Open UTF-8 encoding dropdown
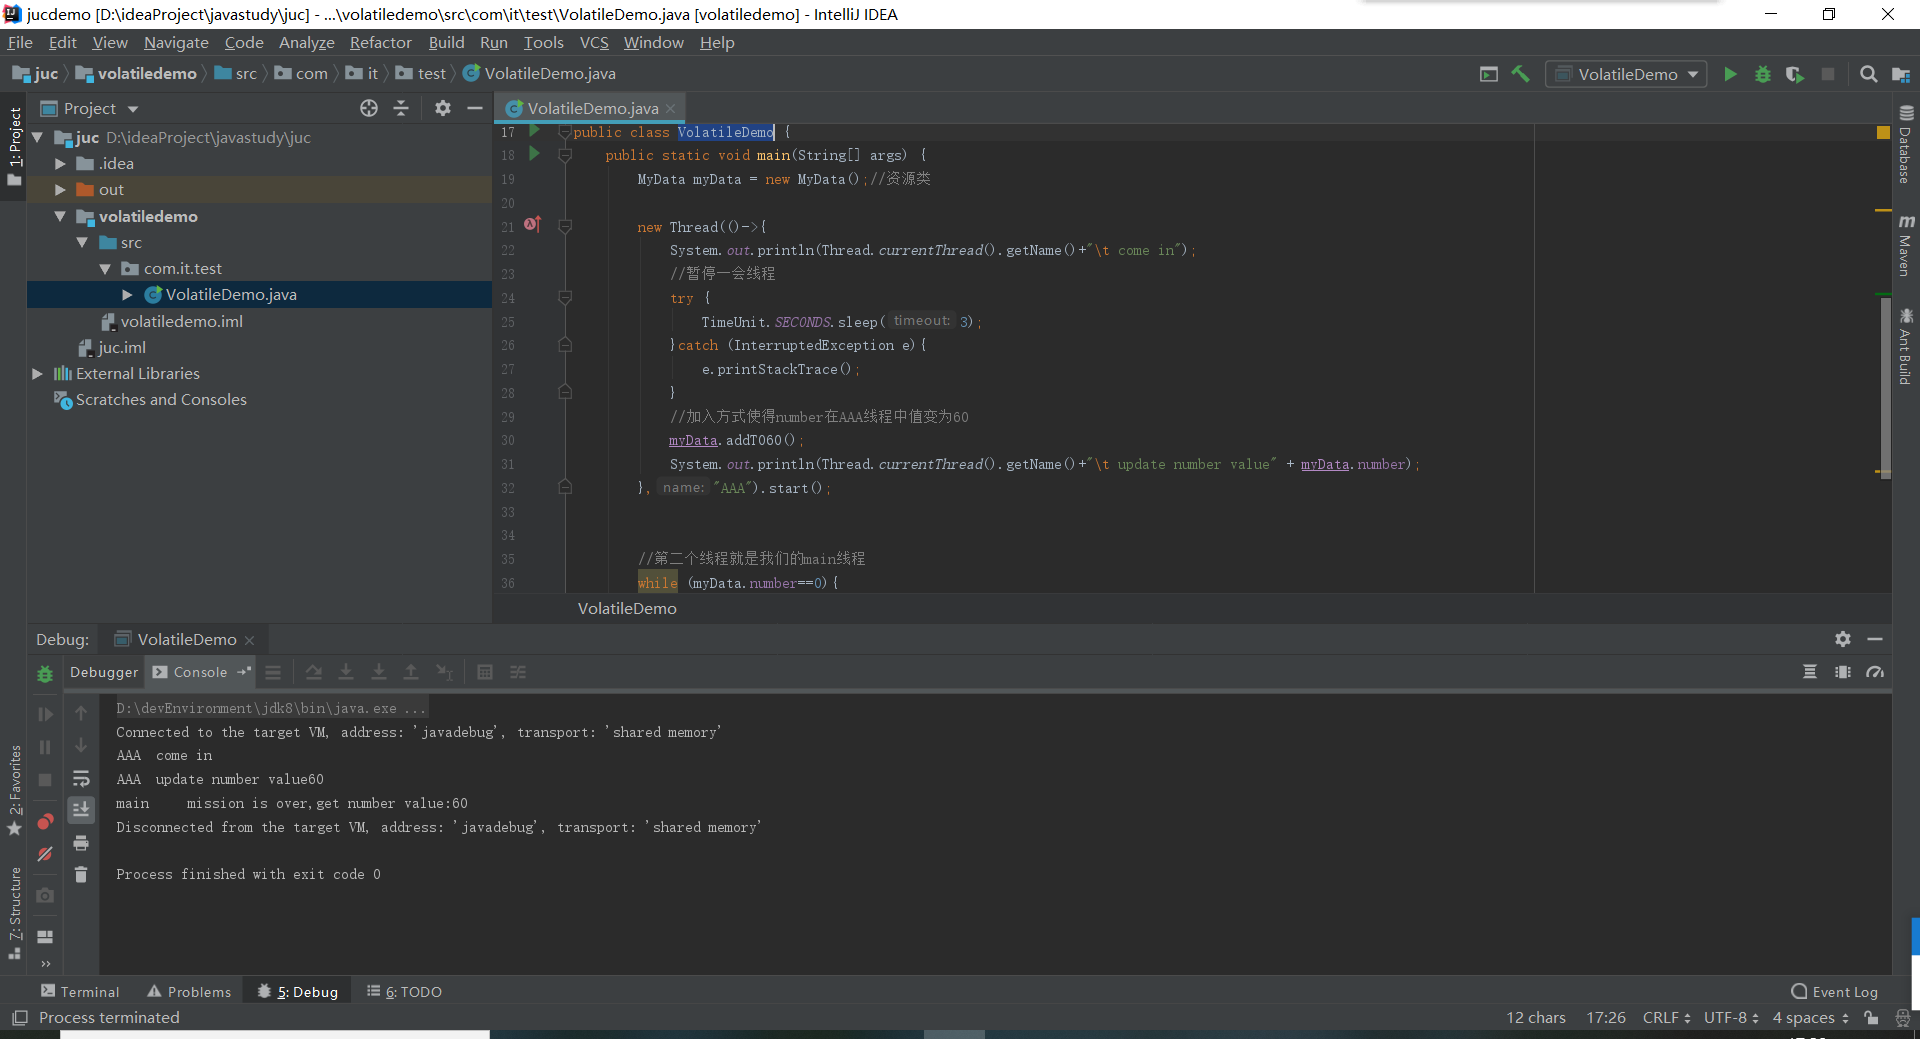Image resolution: width=1920 pixels, height=1039 pixels. point(1731,1018)
